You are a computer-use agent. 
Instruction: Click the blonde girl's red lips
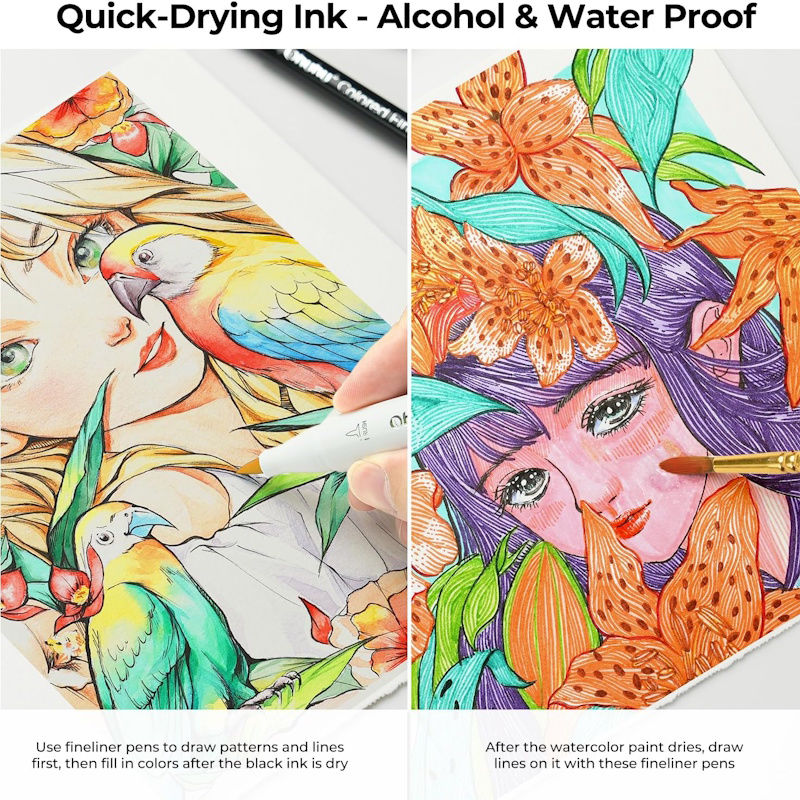click(x=155, y=349)
